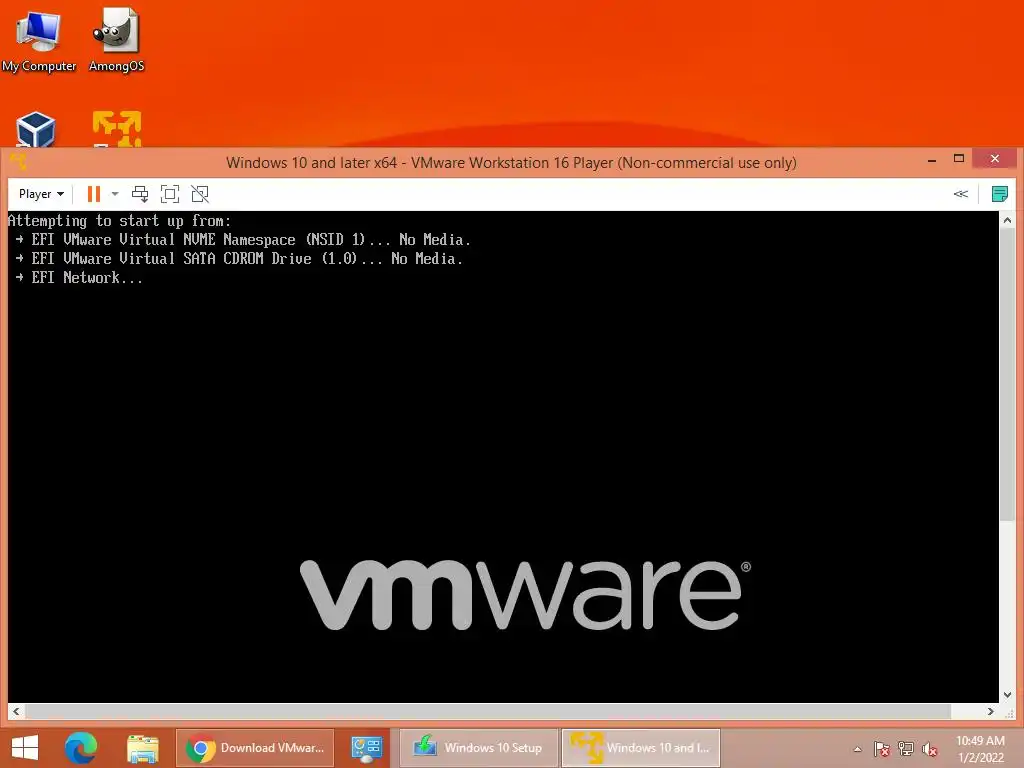Screen dimensions: 1024x768
Task: Enter Unity mode
Action: tap(200, 194)
